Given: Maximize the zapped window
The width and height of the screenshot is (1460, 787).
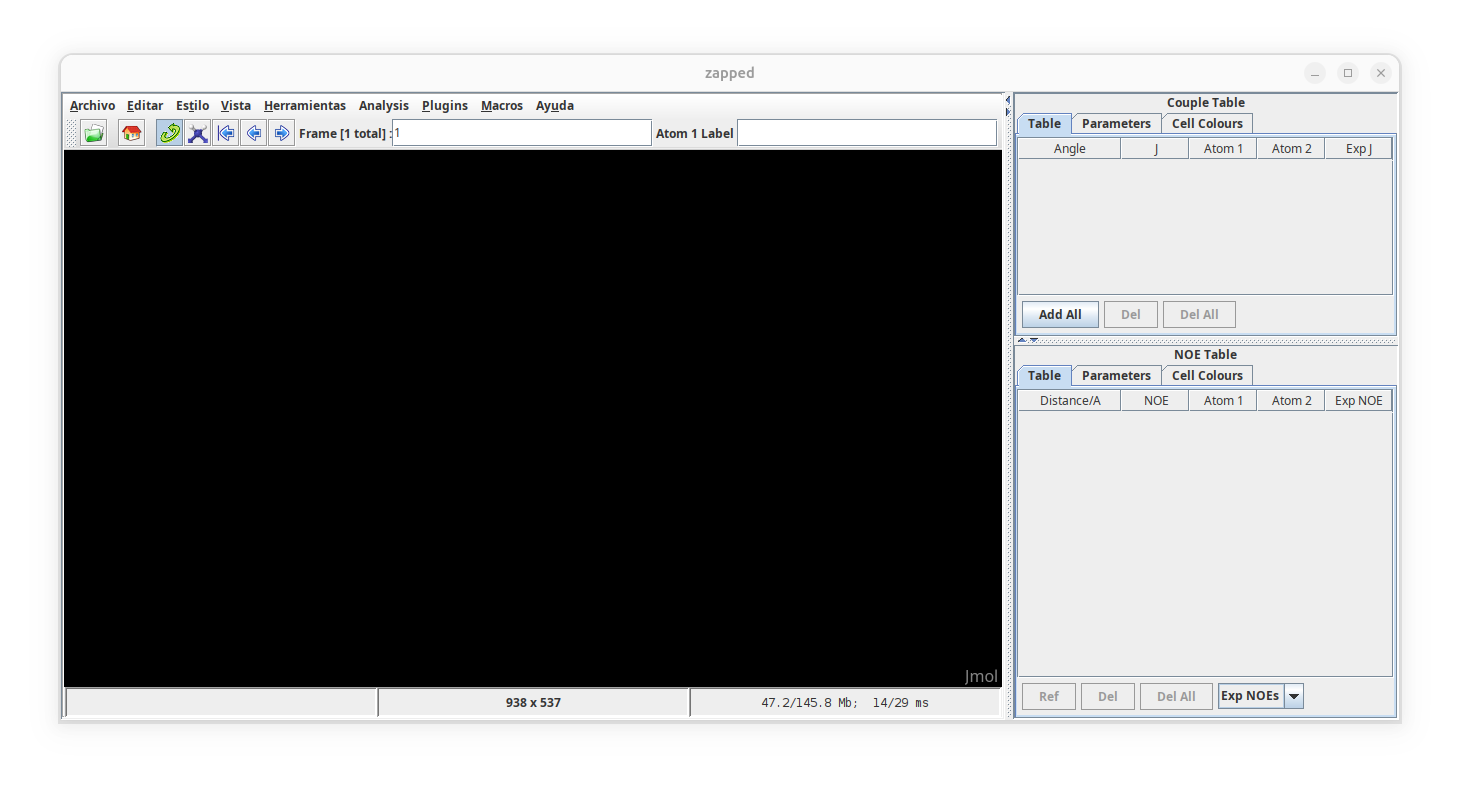Looking at the screenshot, I should 1348,73.
